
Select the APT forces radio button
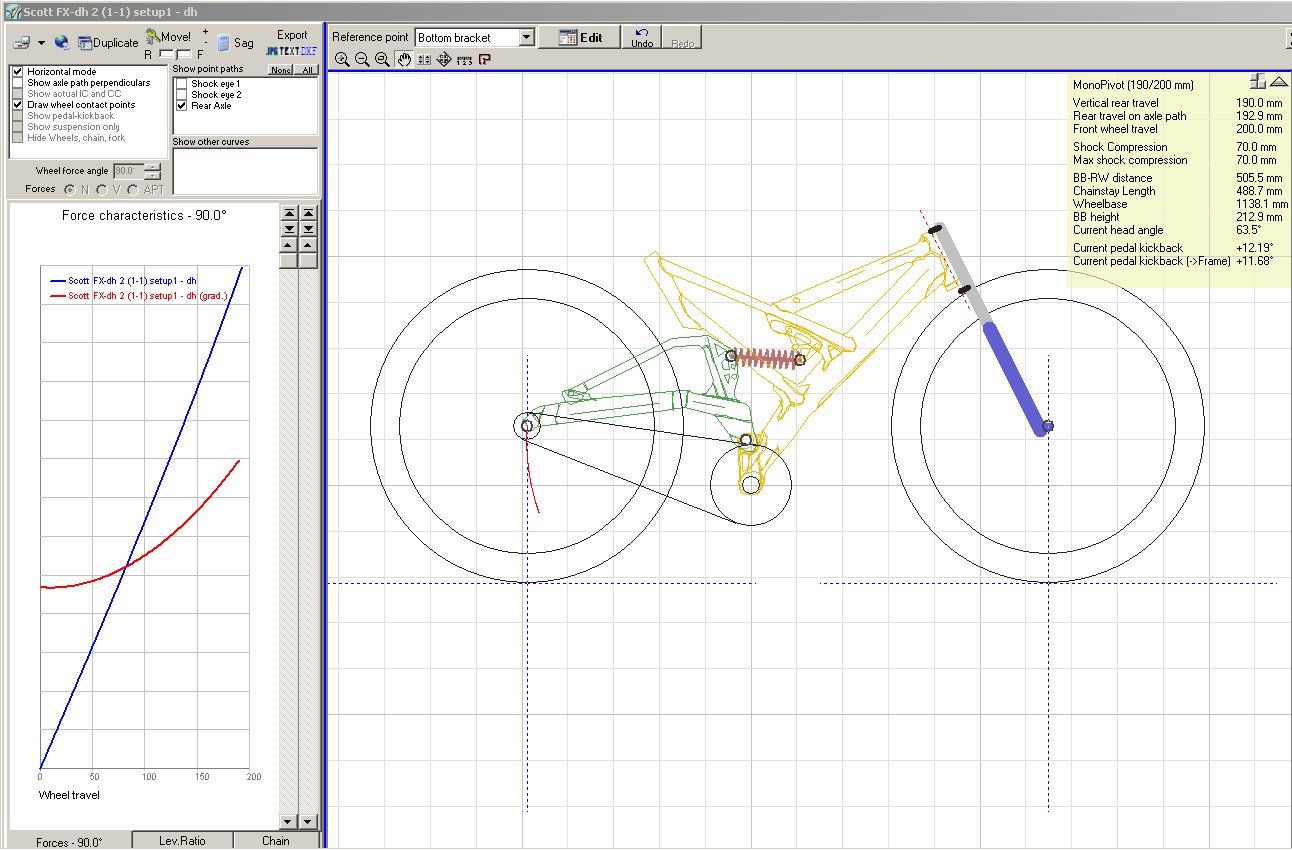click(132, 189)
